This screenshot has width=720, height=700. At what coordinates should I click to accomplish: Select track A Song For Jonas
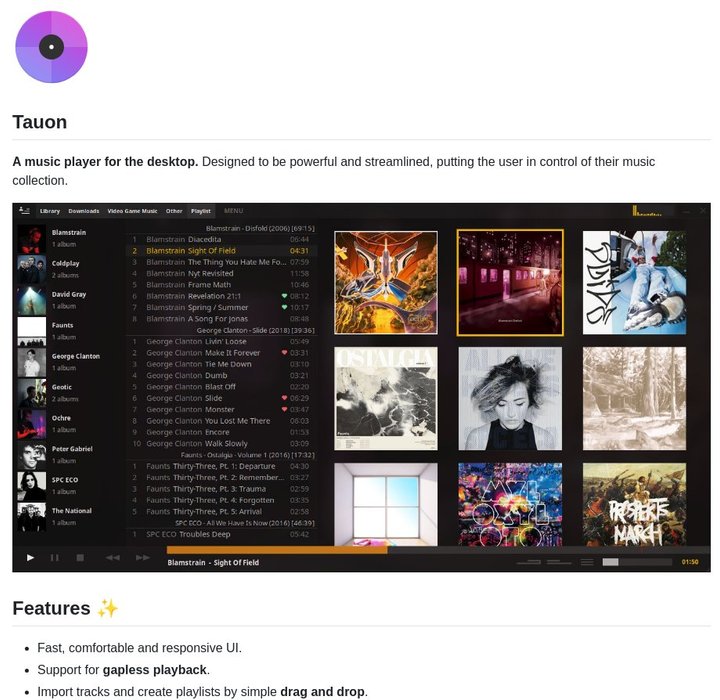pyautogui.click(x=221, y=319)
